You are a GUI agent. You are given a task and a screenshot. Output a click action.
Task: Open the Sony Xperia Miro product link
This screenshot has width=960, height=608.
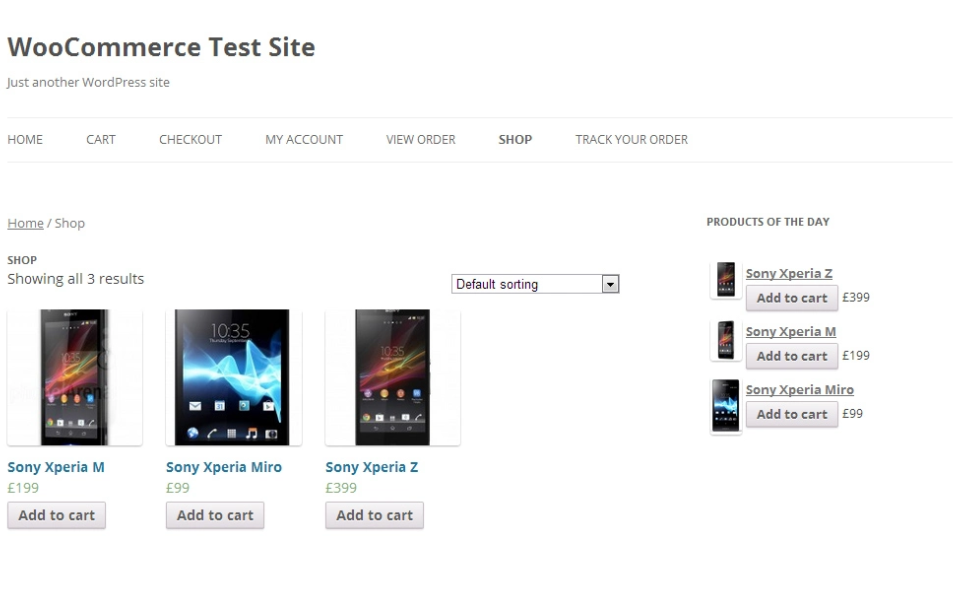pos(224,466)
